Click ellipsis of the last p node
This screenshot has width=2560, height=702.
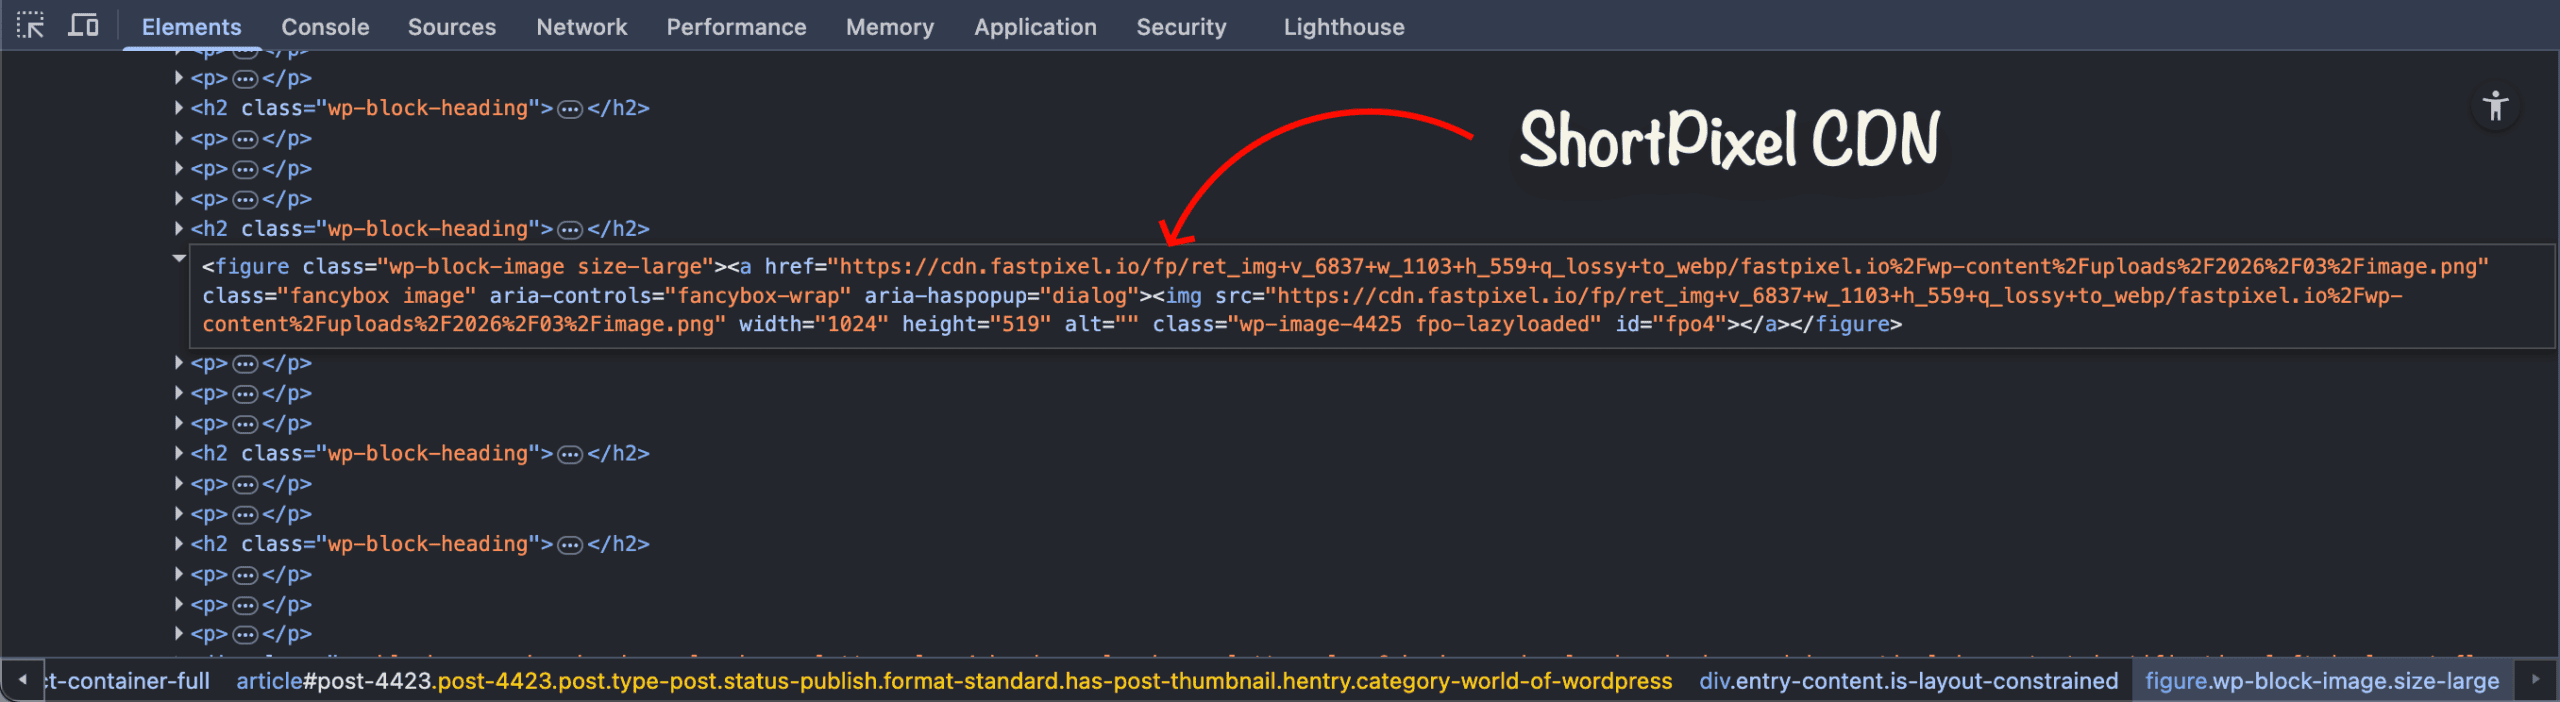(245, 635)
